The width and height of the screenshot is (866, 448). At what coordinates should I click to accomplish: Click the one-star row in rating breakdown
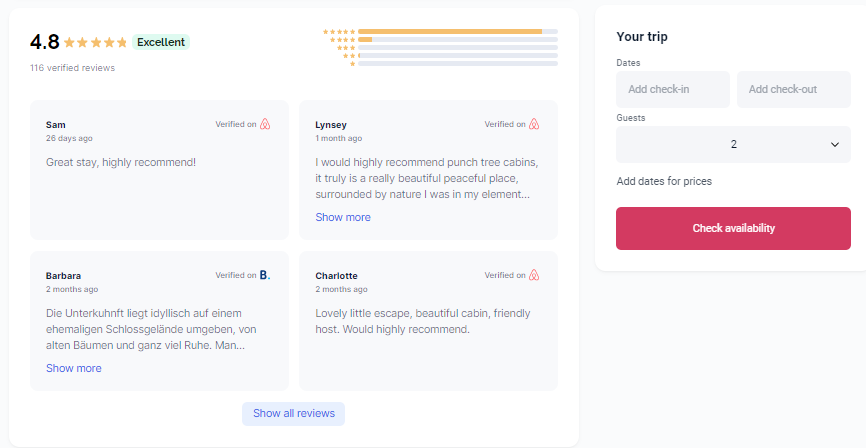tap(440, 64)
